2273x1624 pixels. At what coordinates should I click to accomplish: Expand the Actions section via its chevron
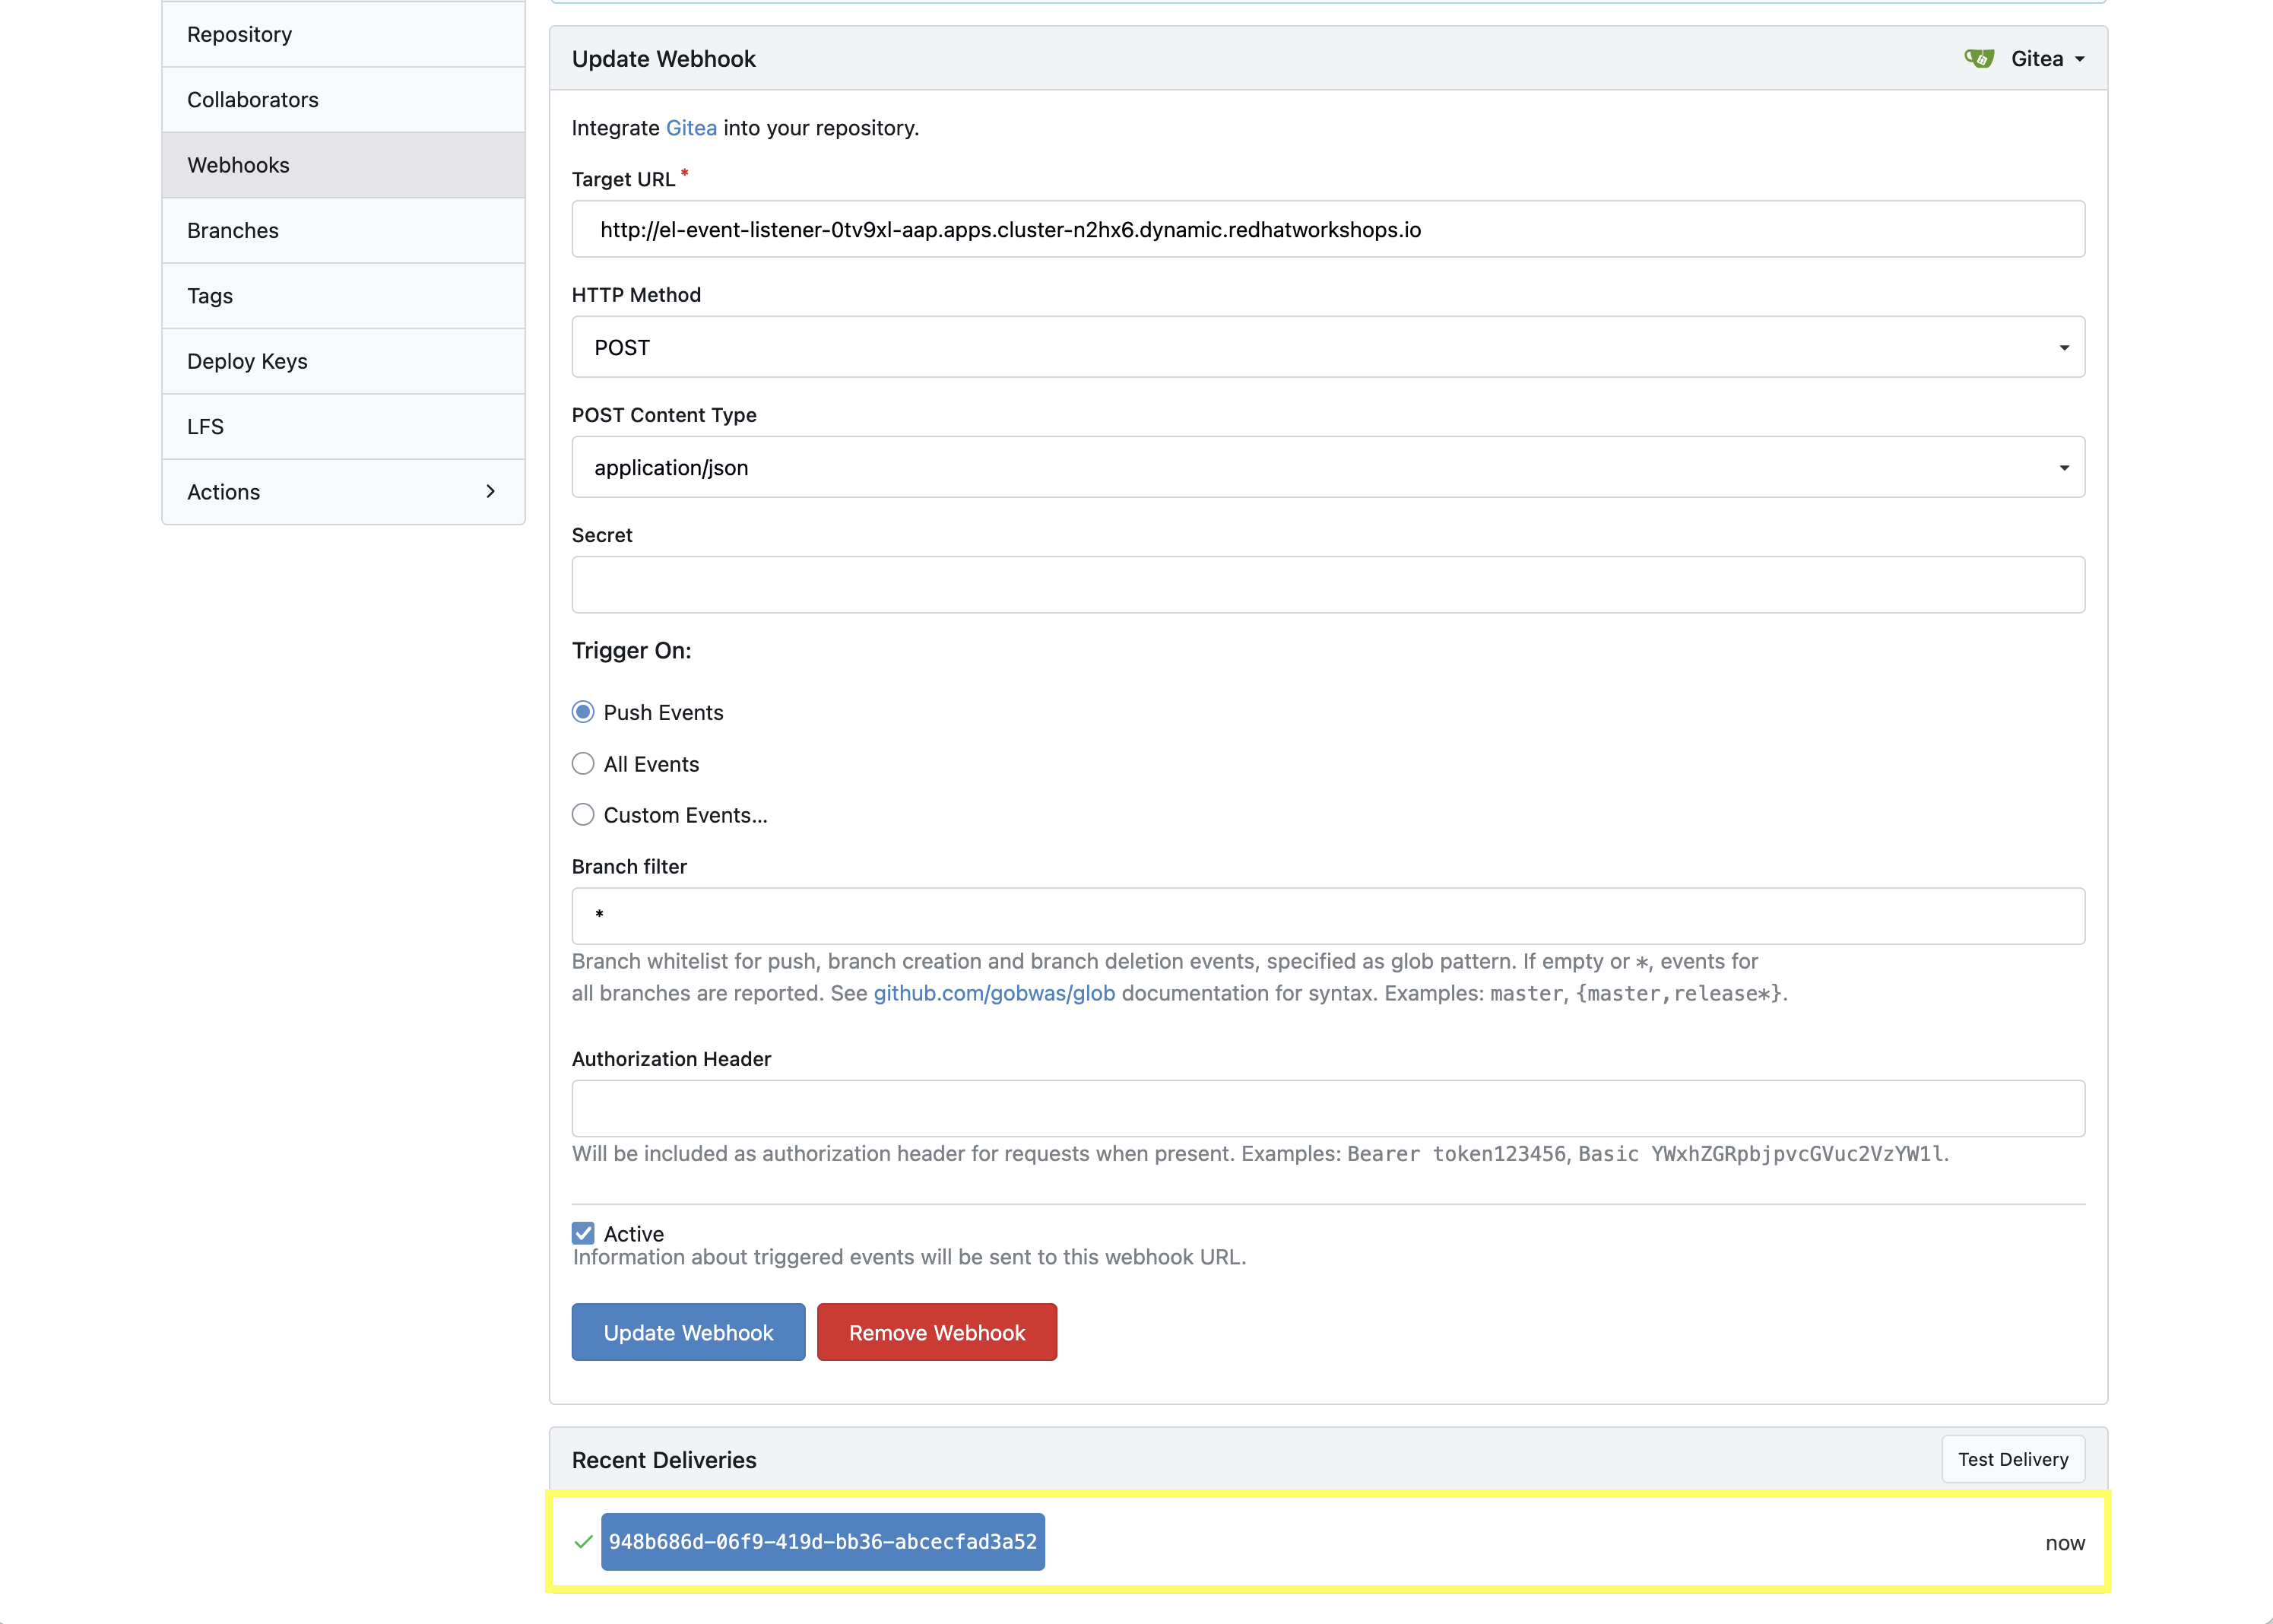490,491
